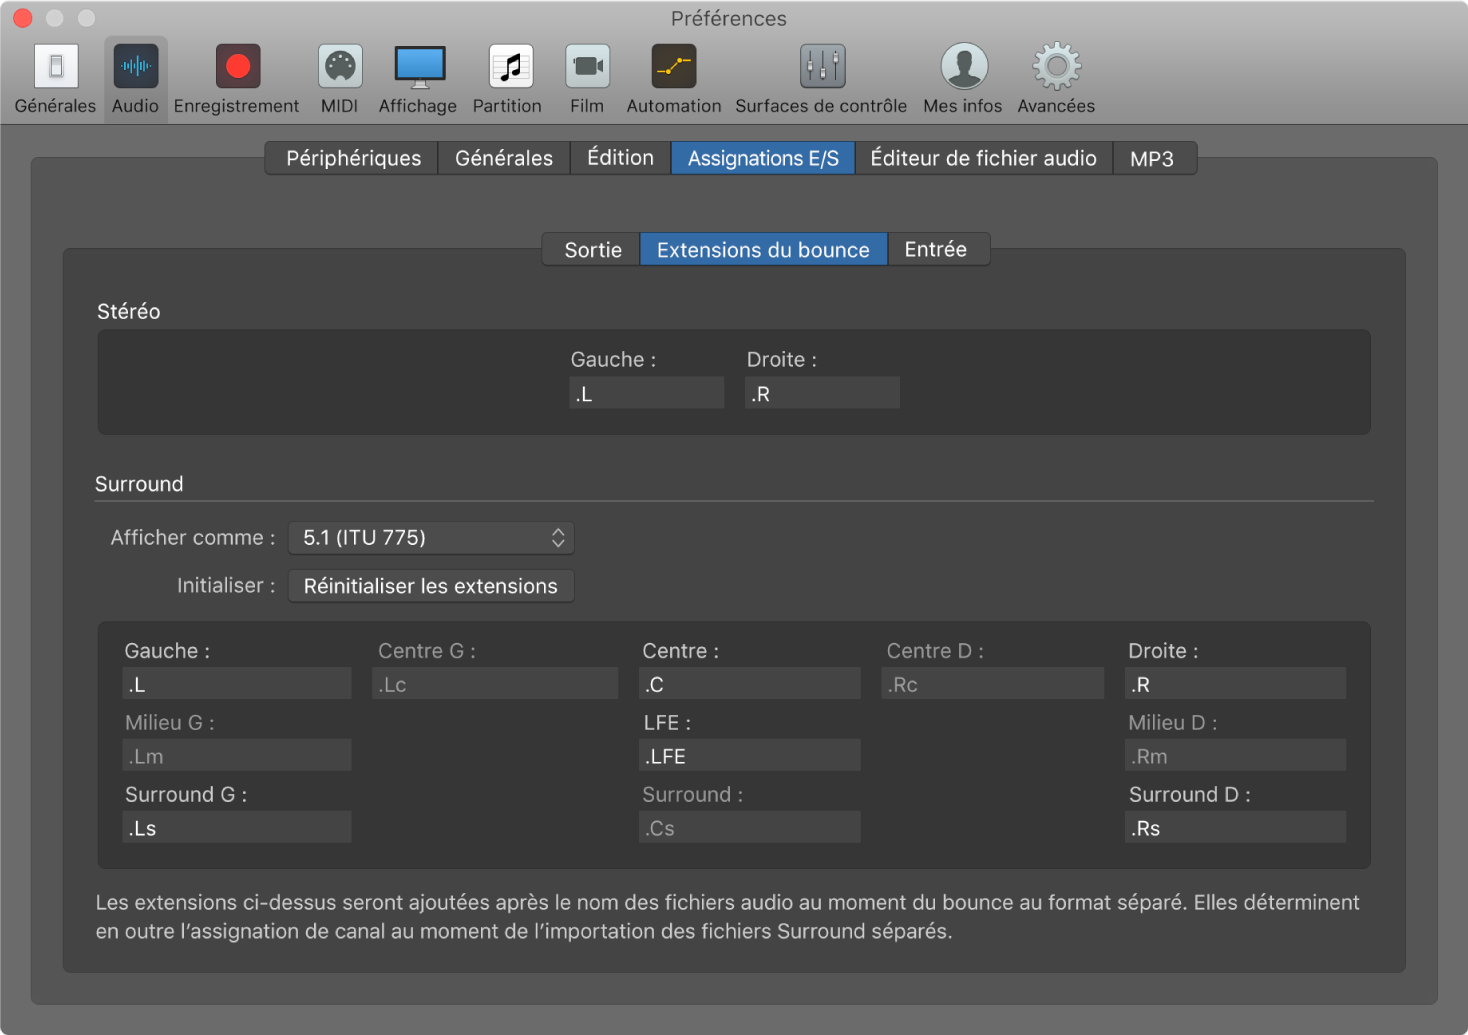The image size is (1468, 1035).
Task: Select the Extensions du bounce sub-tab
Action: 763,250
